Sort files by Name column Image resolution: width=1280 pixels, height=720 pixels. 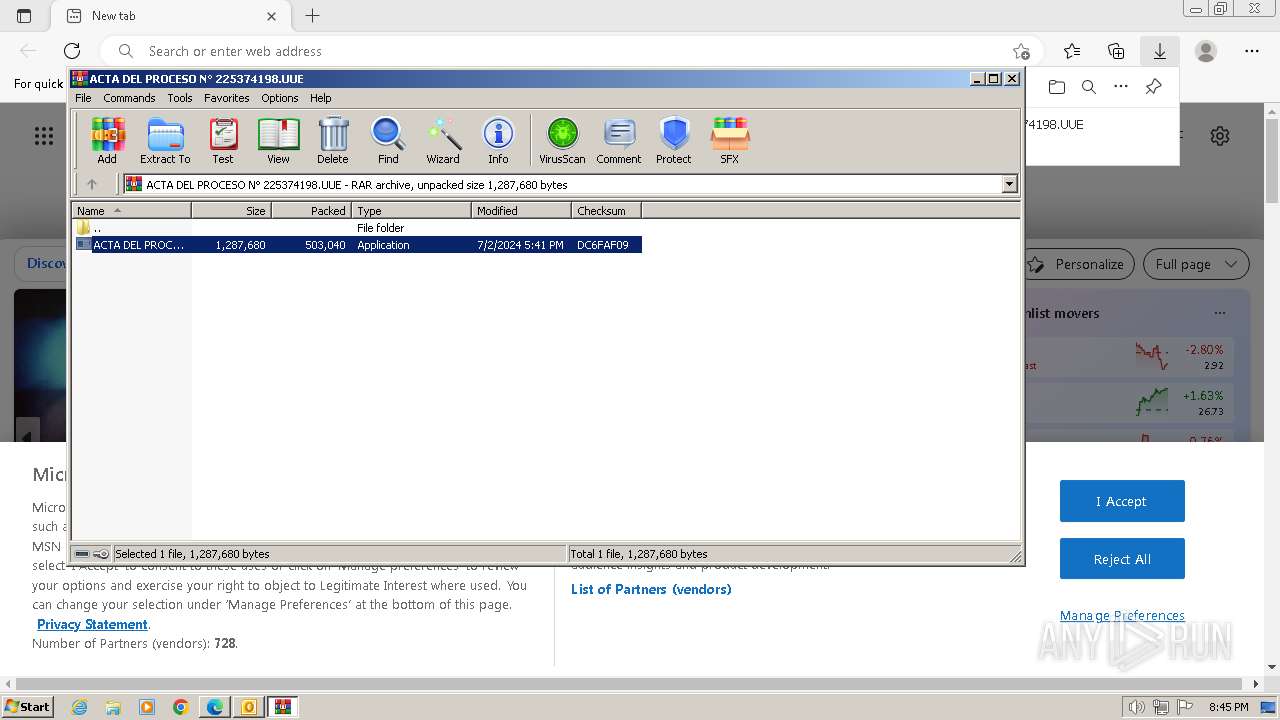(x=131, y=210)
